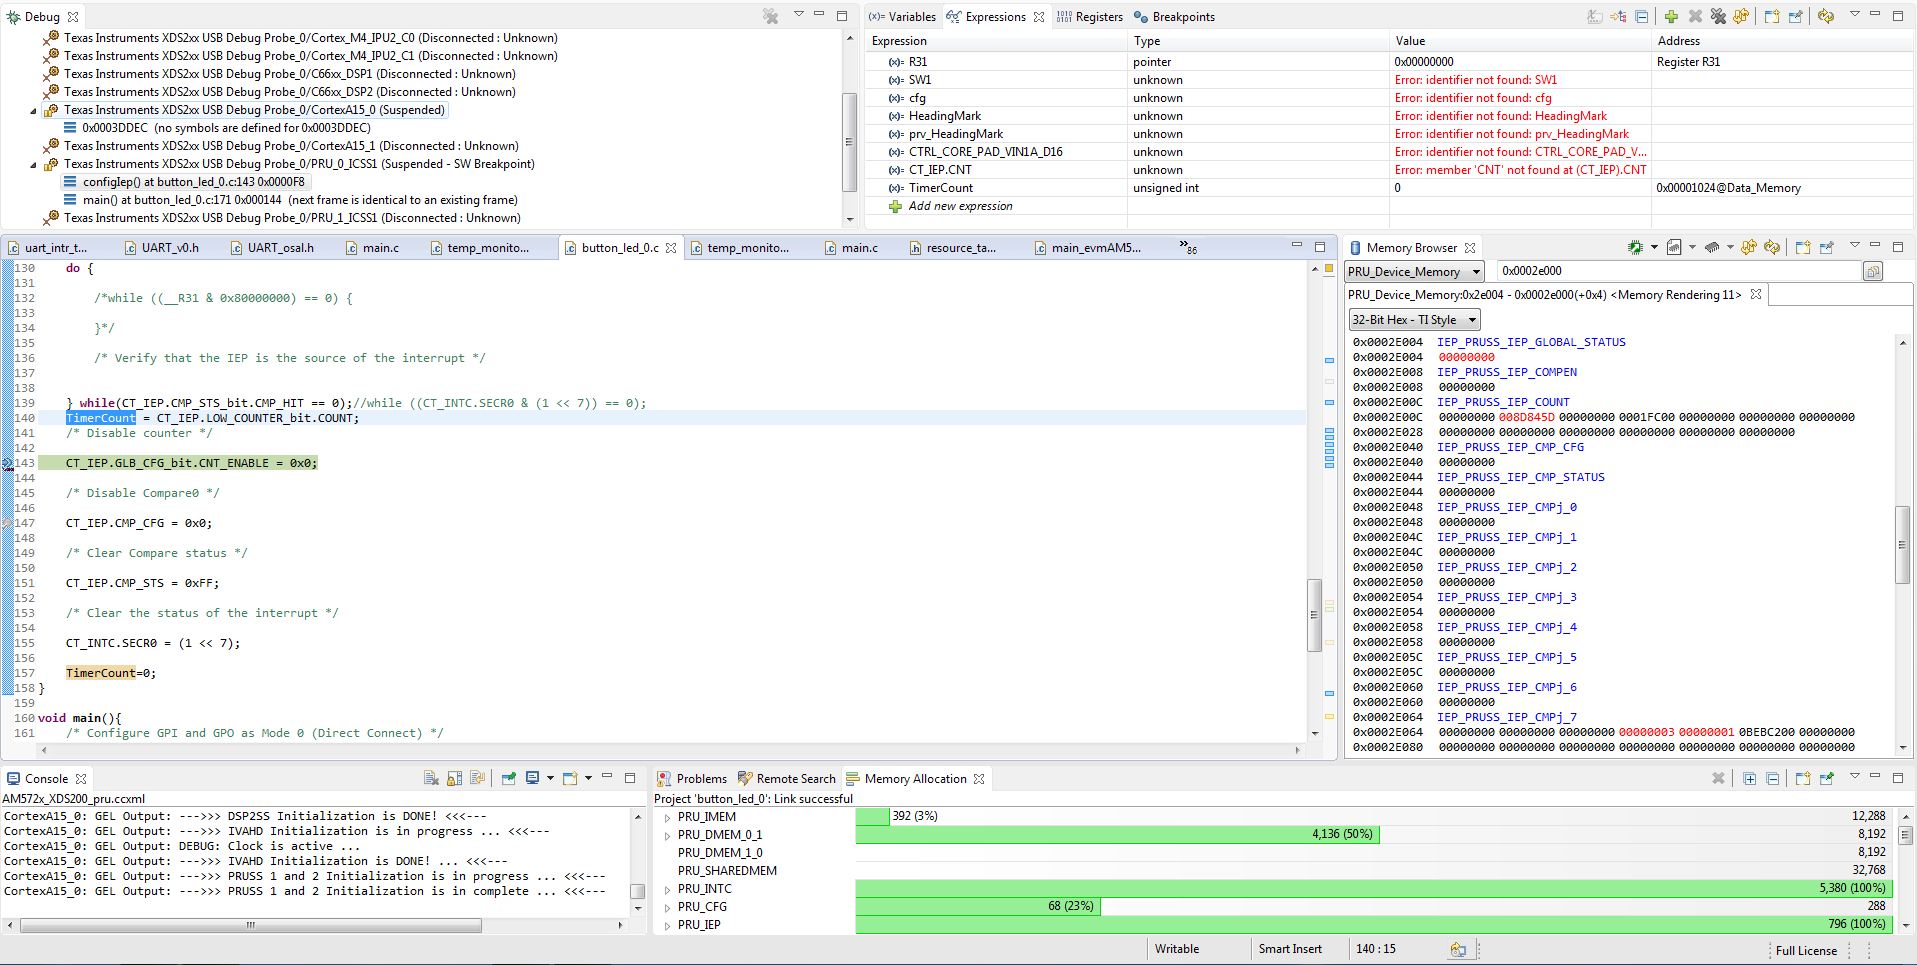Screen dimensions: 1917x965
Task: Switch to the Variables tab
Action: tap(902, 17)
